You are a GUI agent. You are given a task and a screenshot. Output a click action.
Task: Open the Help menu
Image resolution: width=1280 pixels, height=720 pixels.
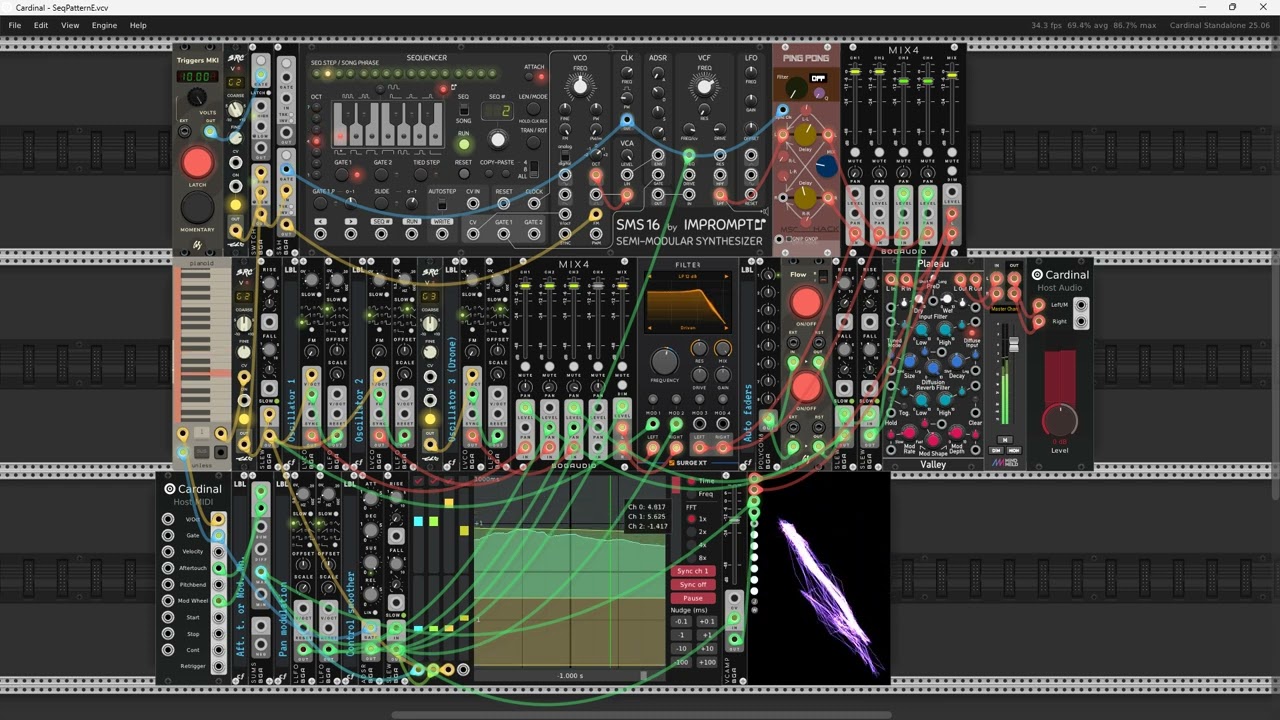click(138, 25)
